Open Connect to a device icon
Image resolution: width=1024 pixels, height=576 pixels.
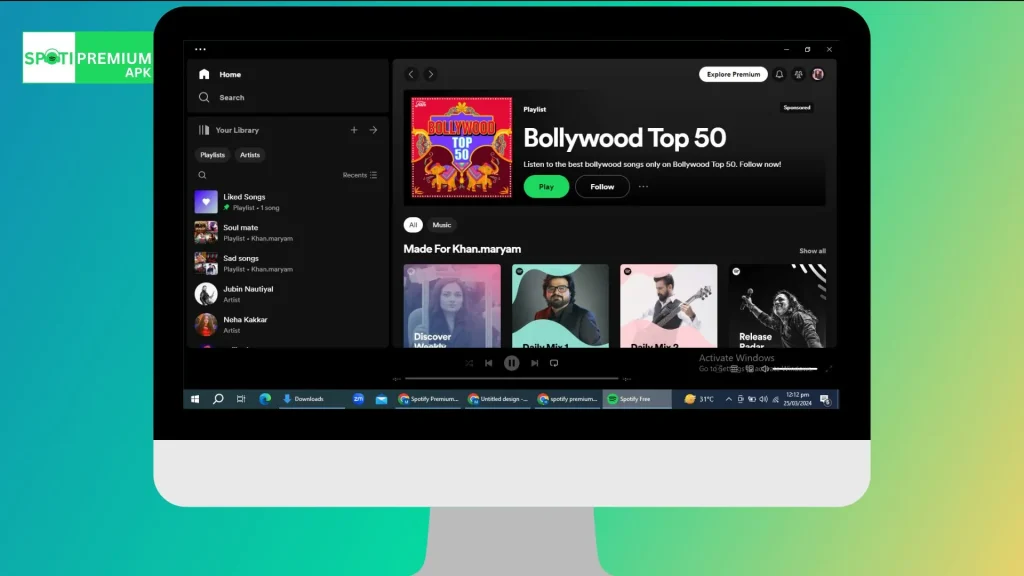(750, 369)
